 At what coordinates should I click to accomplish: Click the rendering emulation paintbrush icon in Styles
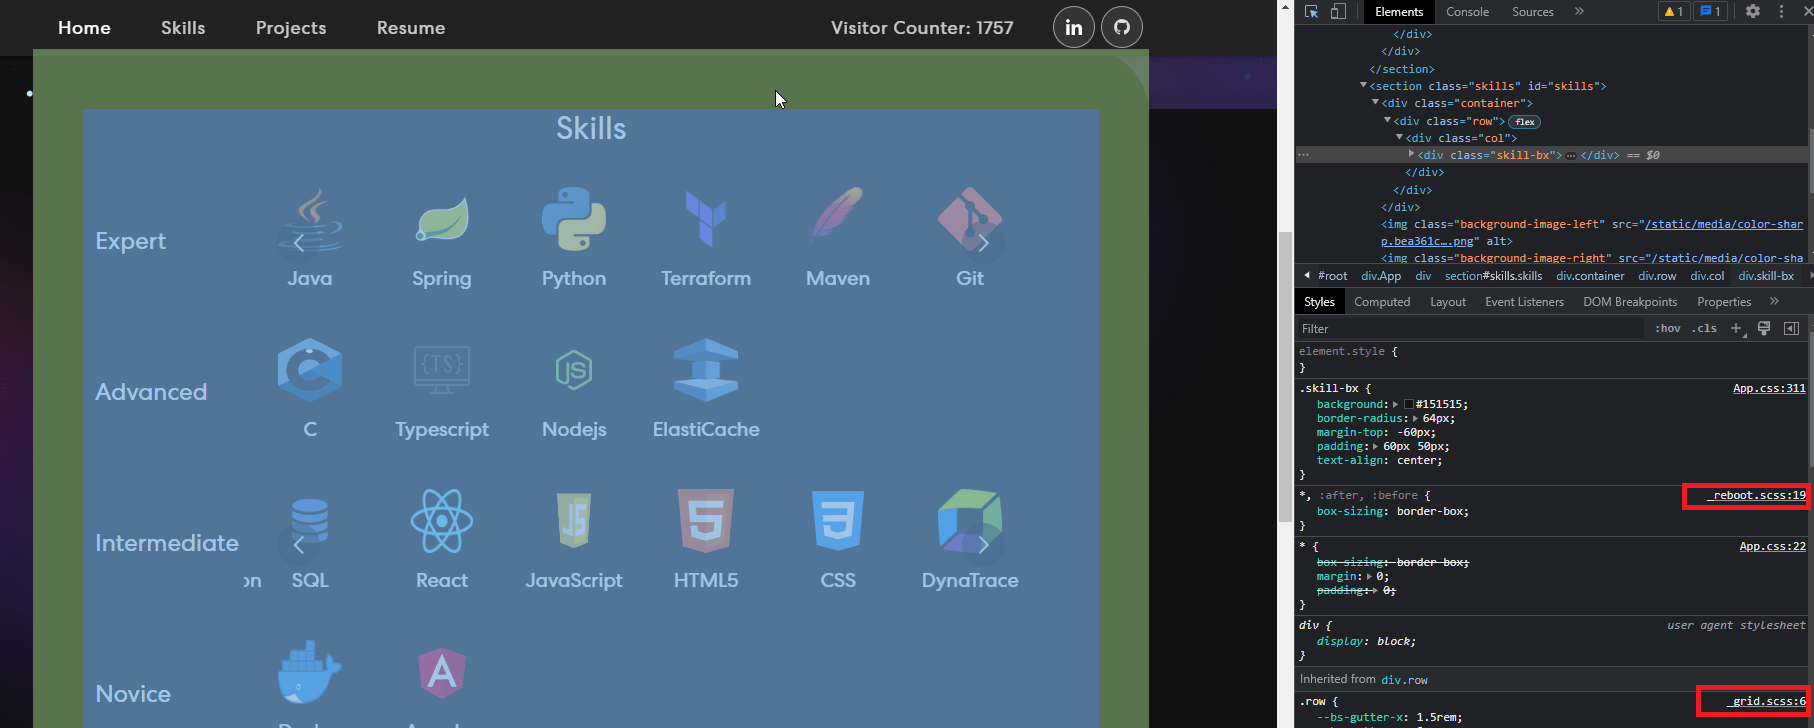tap(1764, 328)
